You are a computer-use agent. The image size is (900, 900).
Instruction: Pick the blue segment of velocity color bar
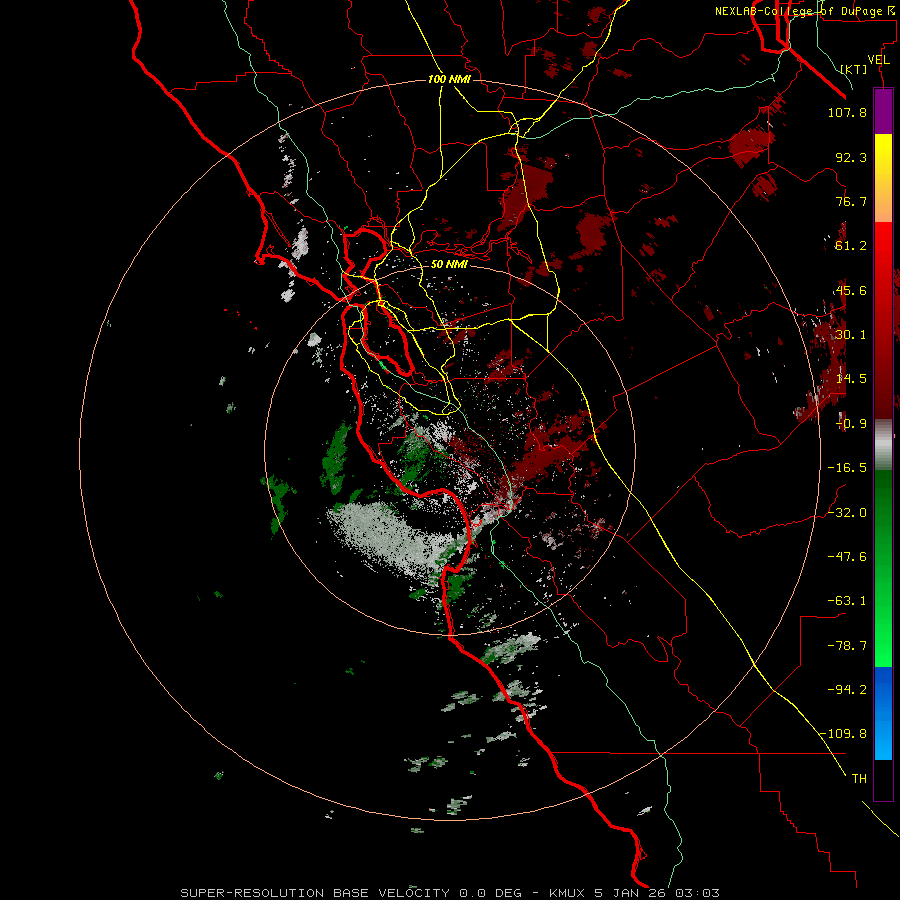tap(883, 713)
